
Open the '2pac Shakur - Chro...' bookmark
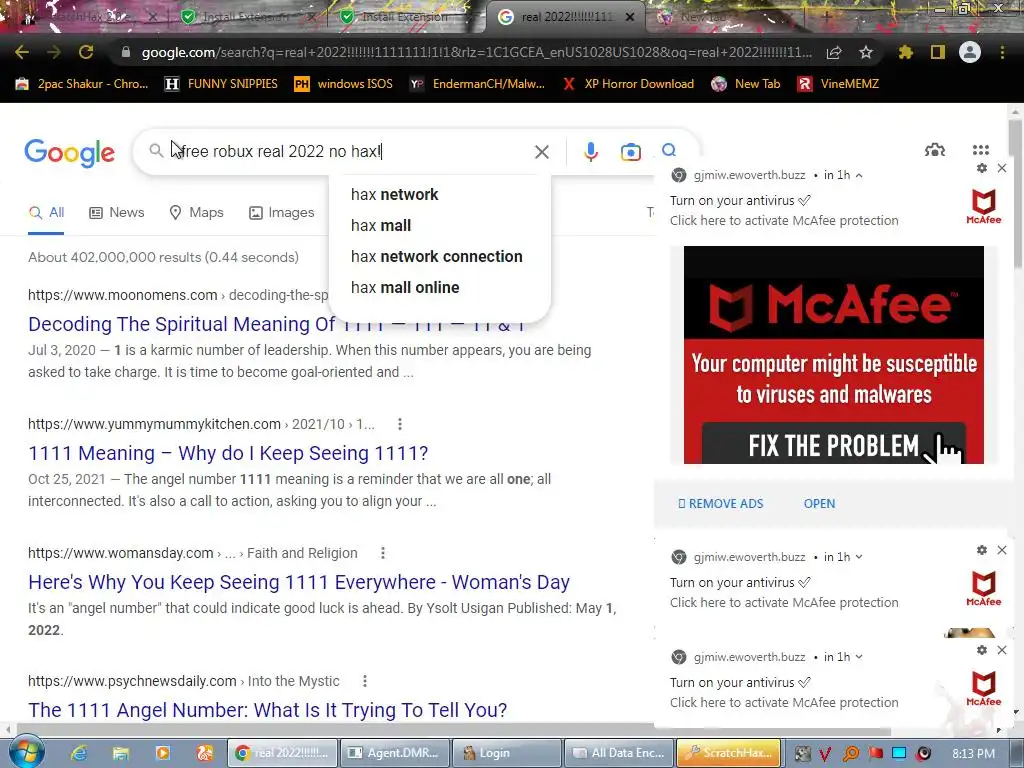82,84
